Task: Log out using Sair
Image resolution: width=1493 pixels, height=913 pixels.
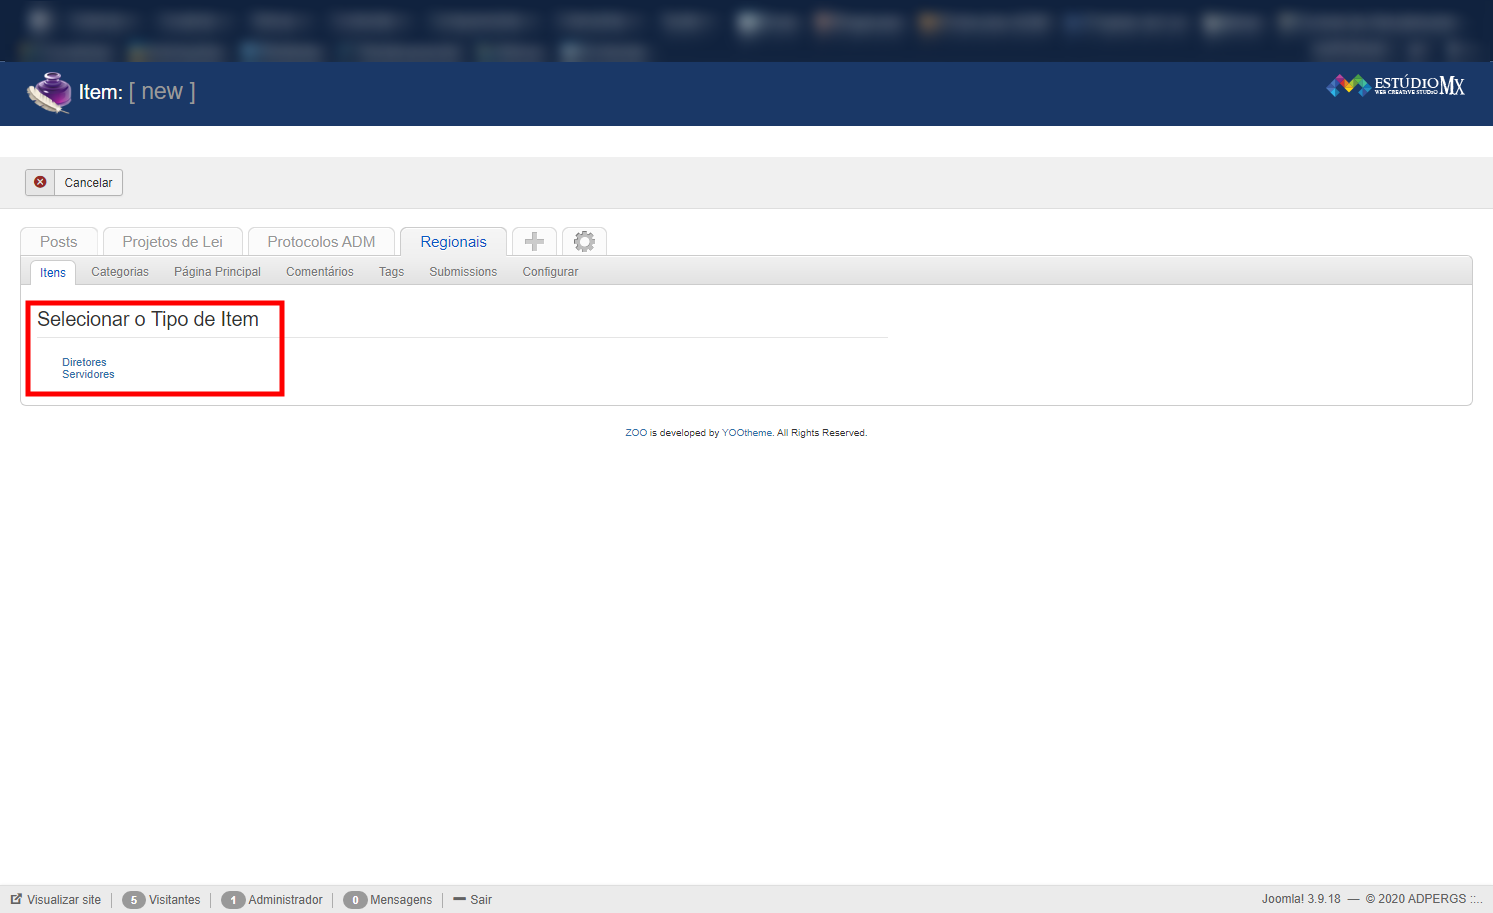Action: click(x=480, y=900)
